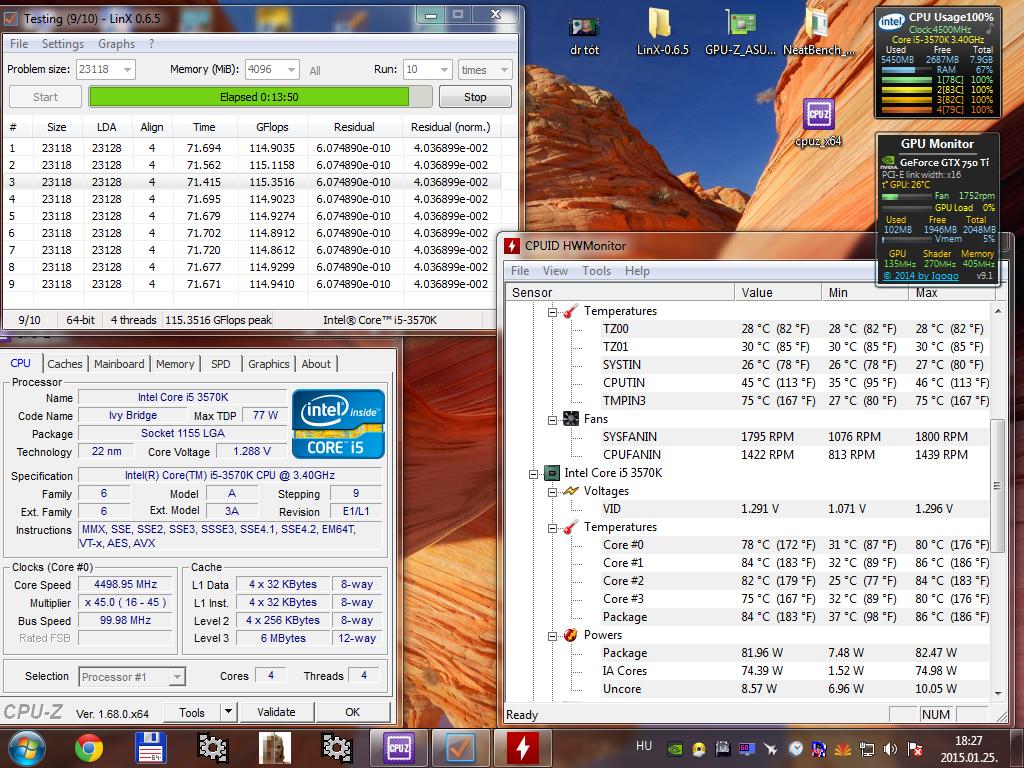Open the Tools dropdown arrow in CPU-Z
Screen dimensions: 1024x768
228,712
